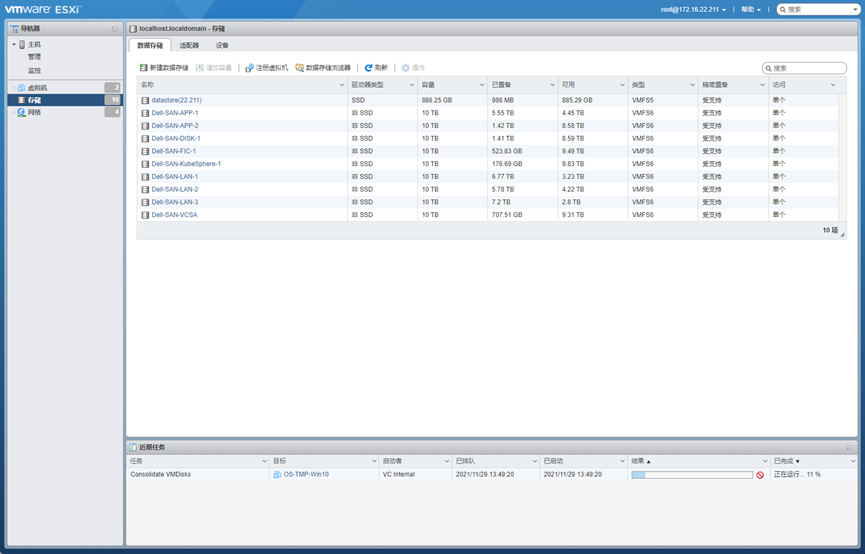This screenshot has height=554, width=865.
Task: Minimize the Navigator panel with its icon
Action: [x=114, y=29]
